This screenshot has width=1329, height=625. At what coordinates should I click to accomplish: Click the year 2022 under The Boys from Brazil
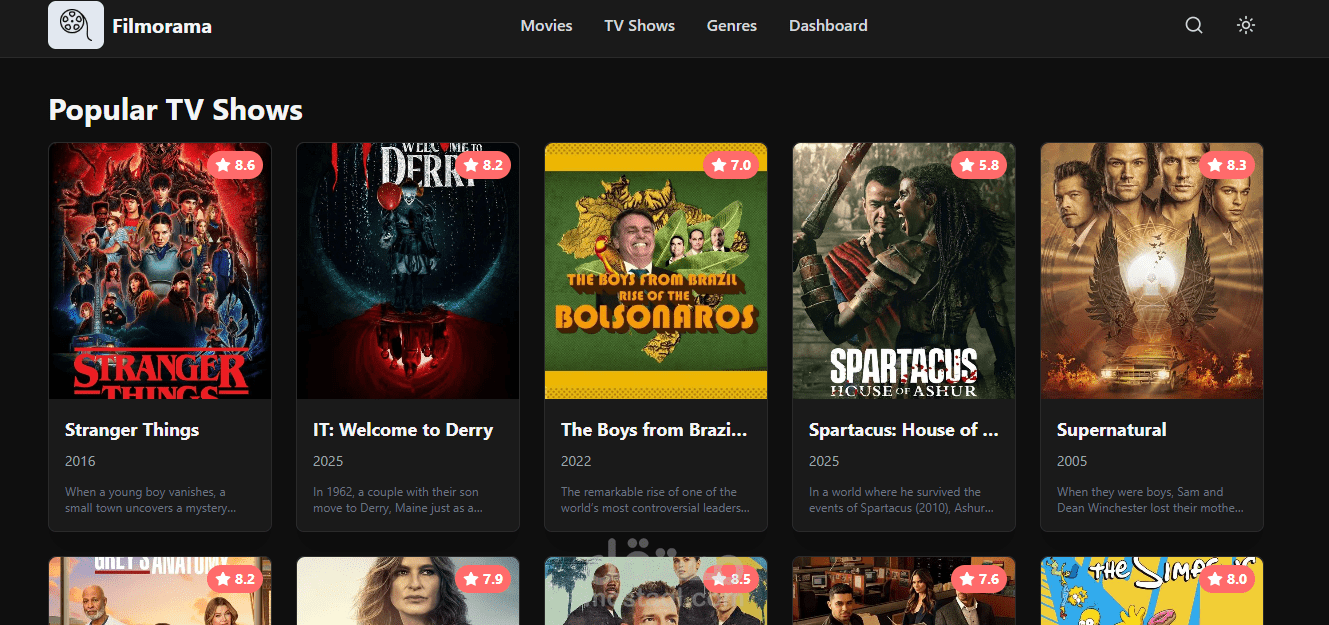(x=576, y=461)
